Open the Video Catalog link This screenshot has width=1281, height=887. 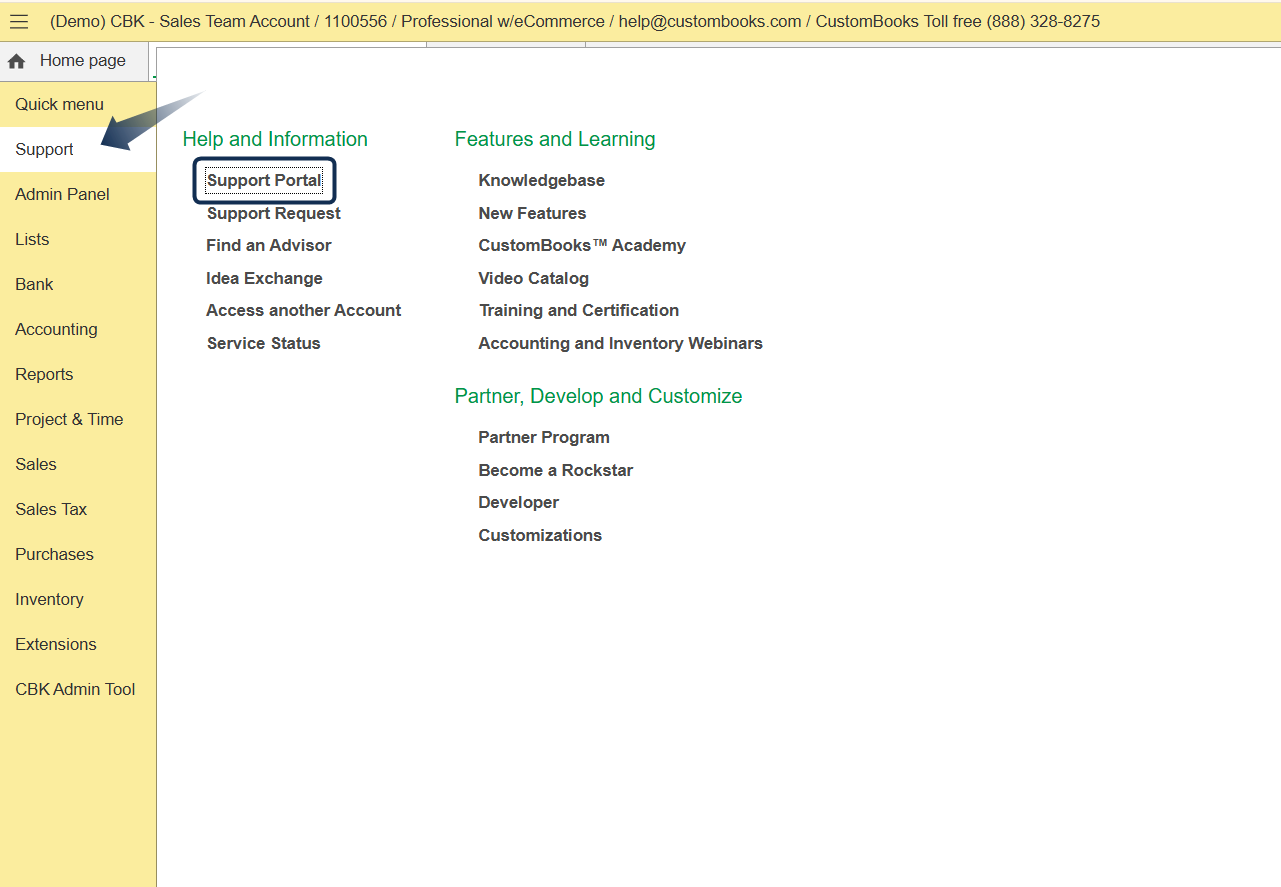pyautogui.click(x=533, y=278)
